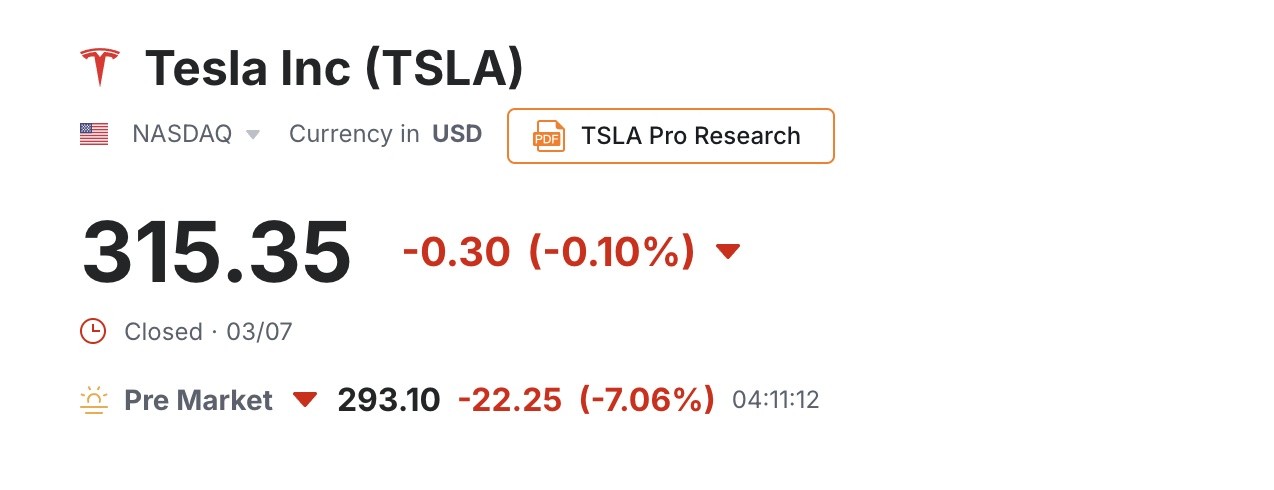Click the -0.30 price change value
1274x490 pixels.
pyautogui.click(x=456, y=252)
